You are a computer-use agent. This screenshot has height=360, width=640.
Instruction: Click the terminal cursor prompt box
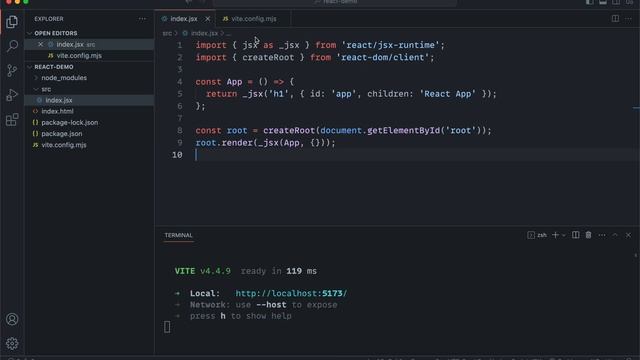[x=167, y=327]
